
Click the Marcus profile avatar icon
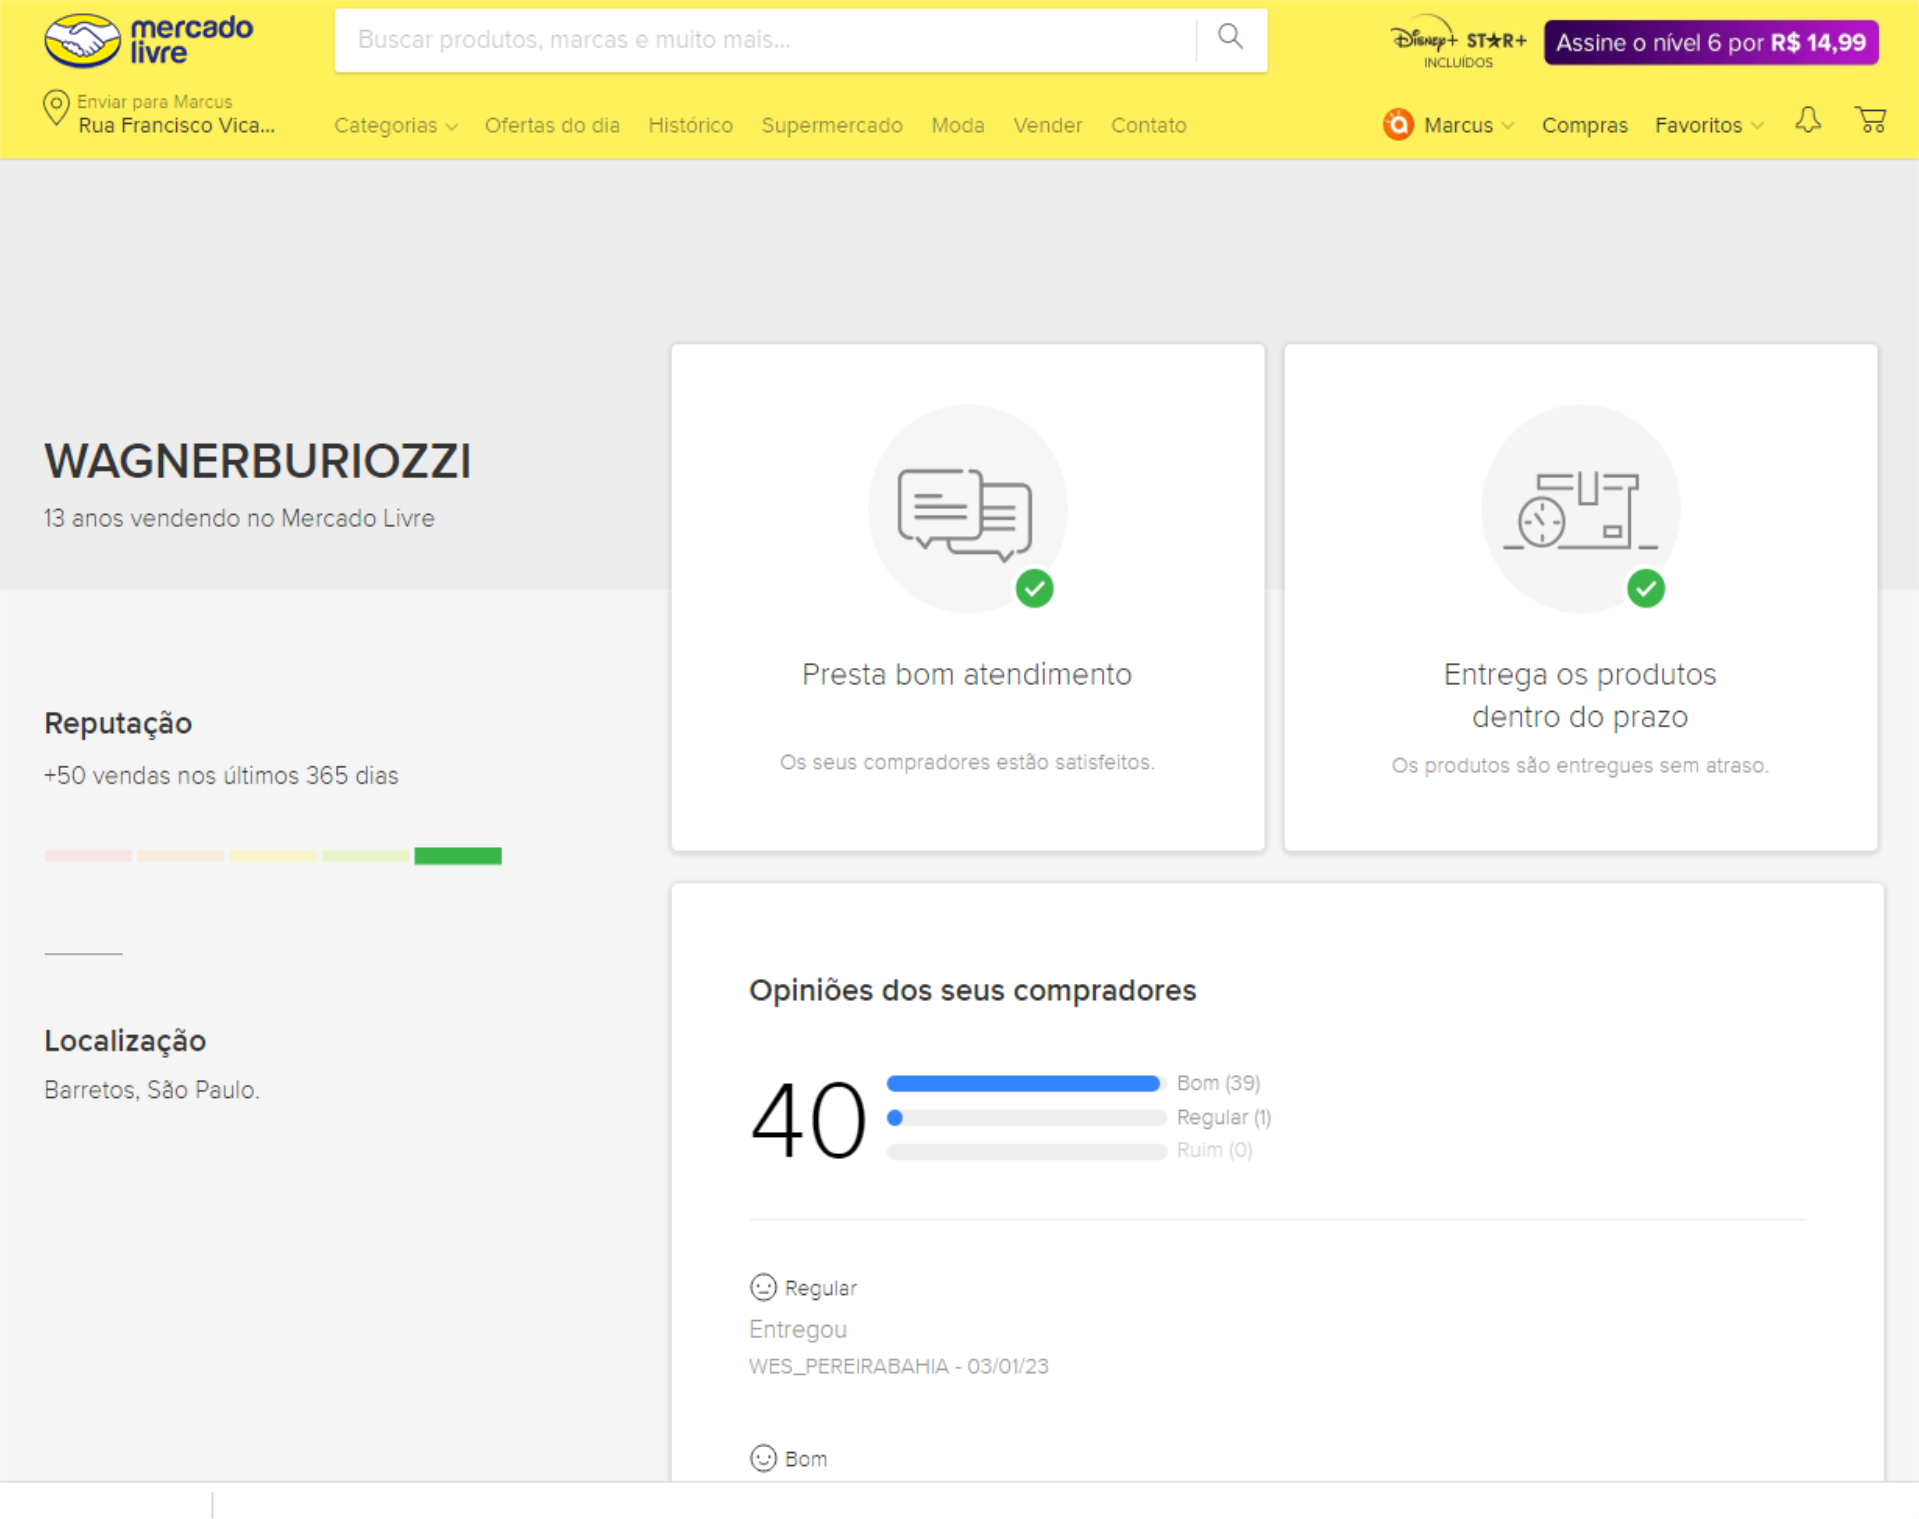(x=1397, y=125)
